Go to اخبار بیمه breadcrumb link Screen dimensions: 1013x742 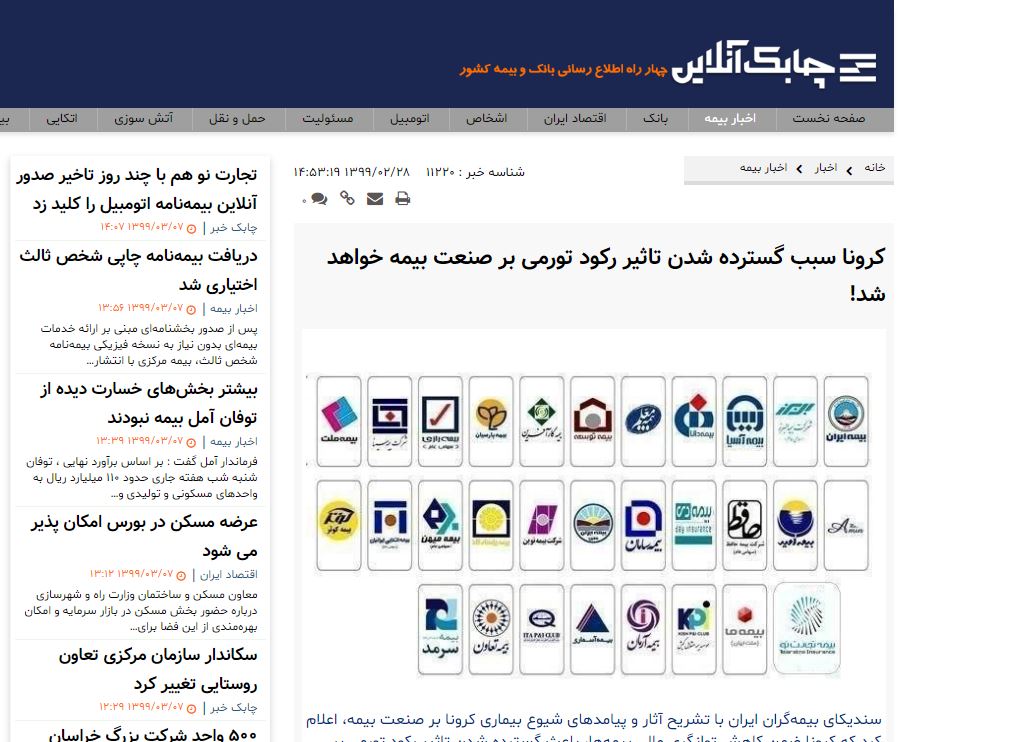pyautogui.click(x=764, y=168)
